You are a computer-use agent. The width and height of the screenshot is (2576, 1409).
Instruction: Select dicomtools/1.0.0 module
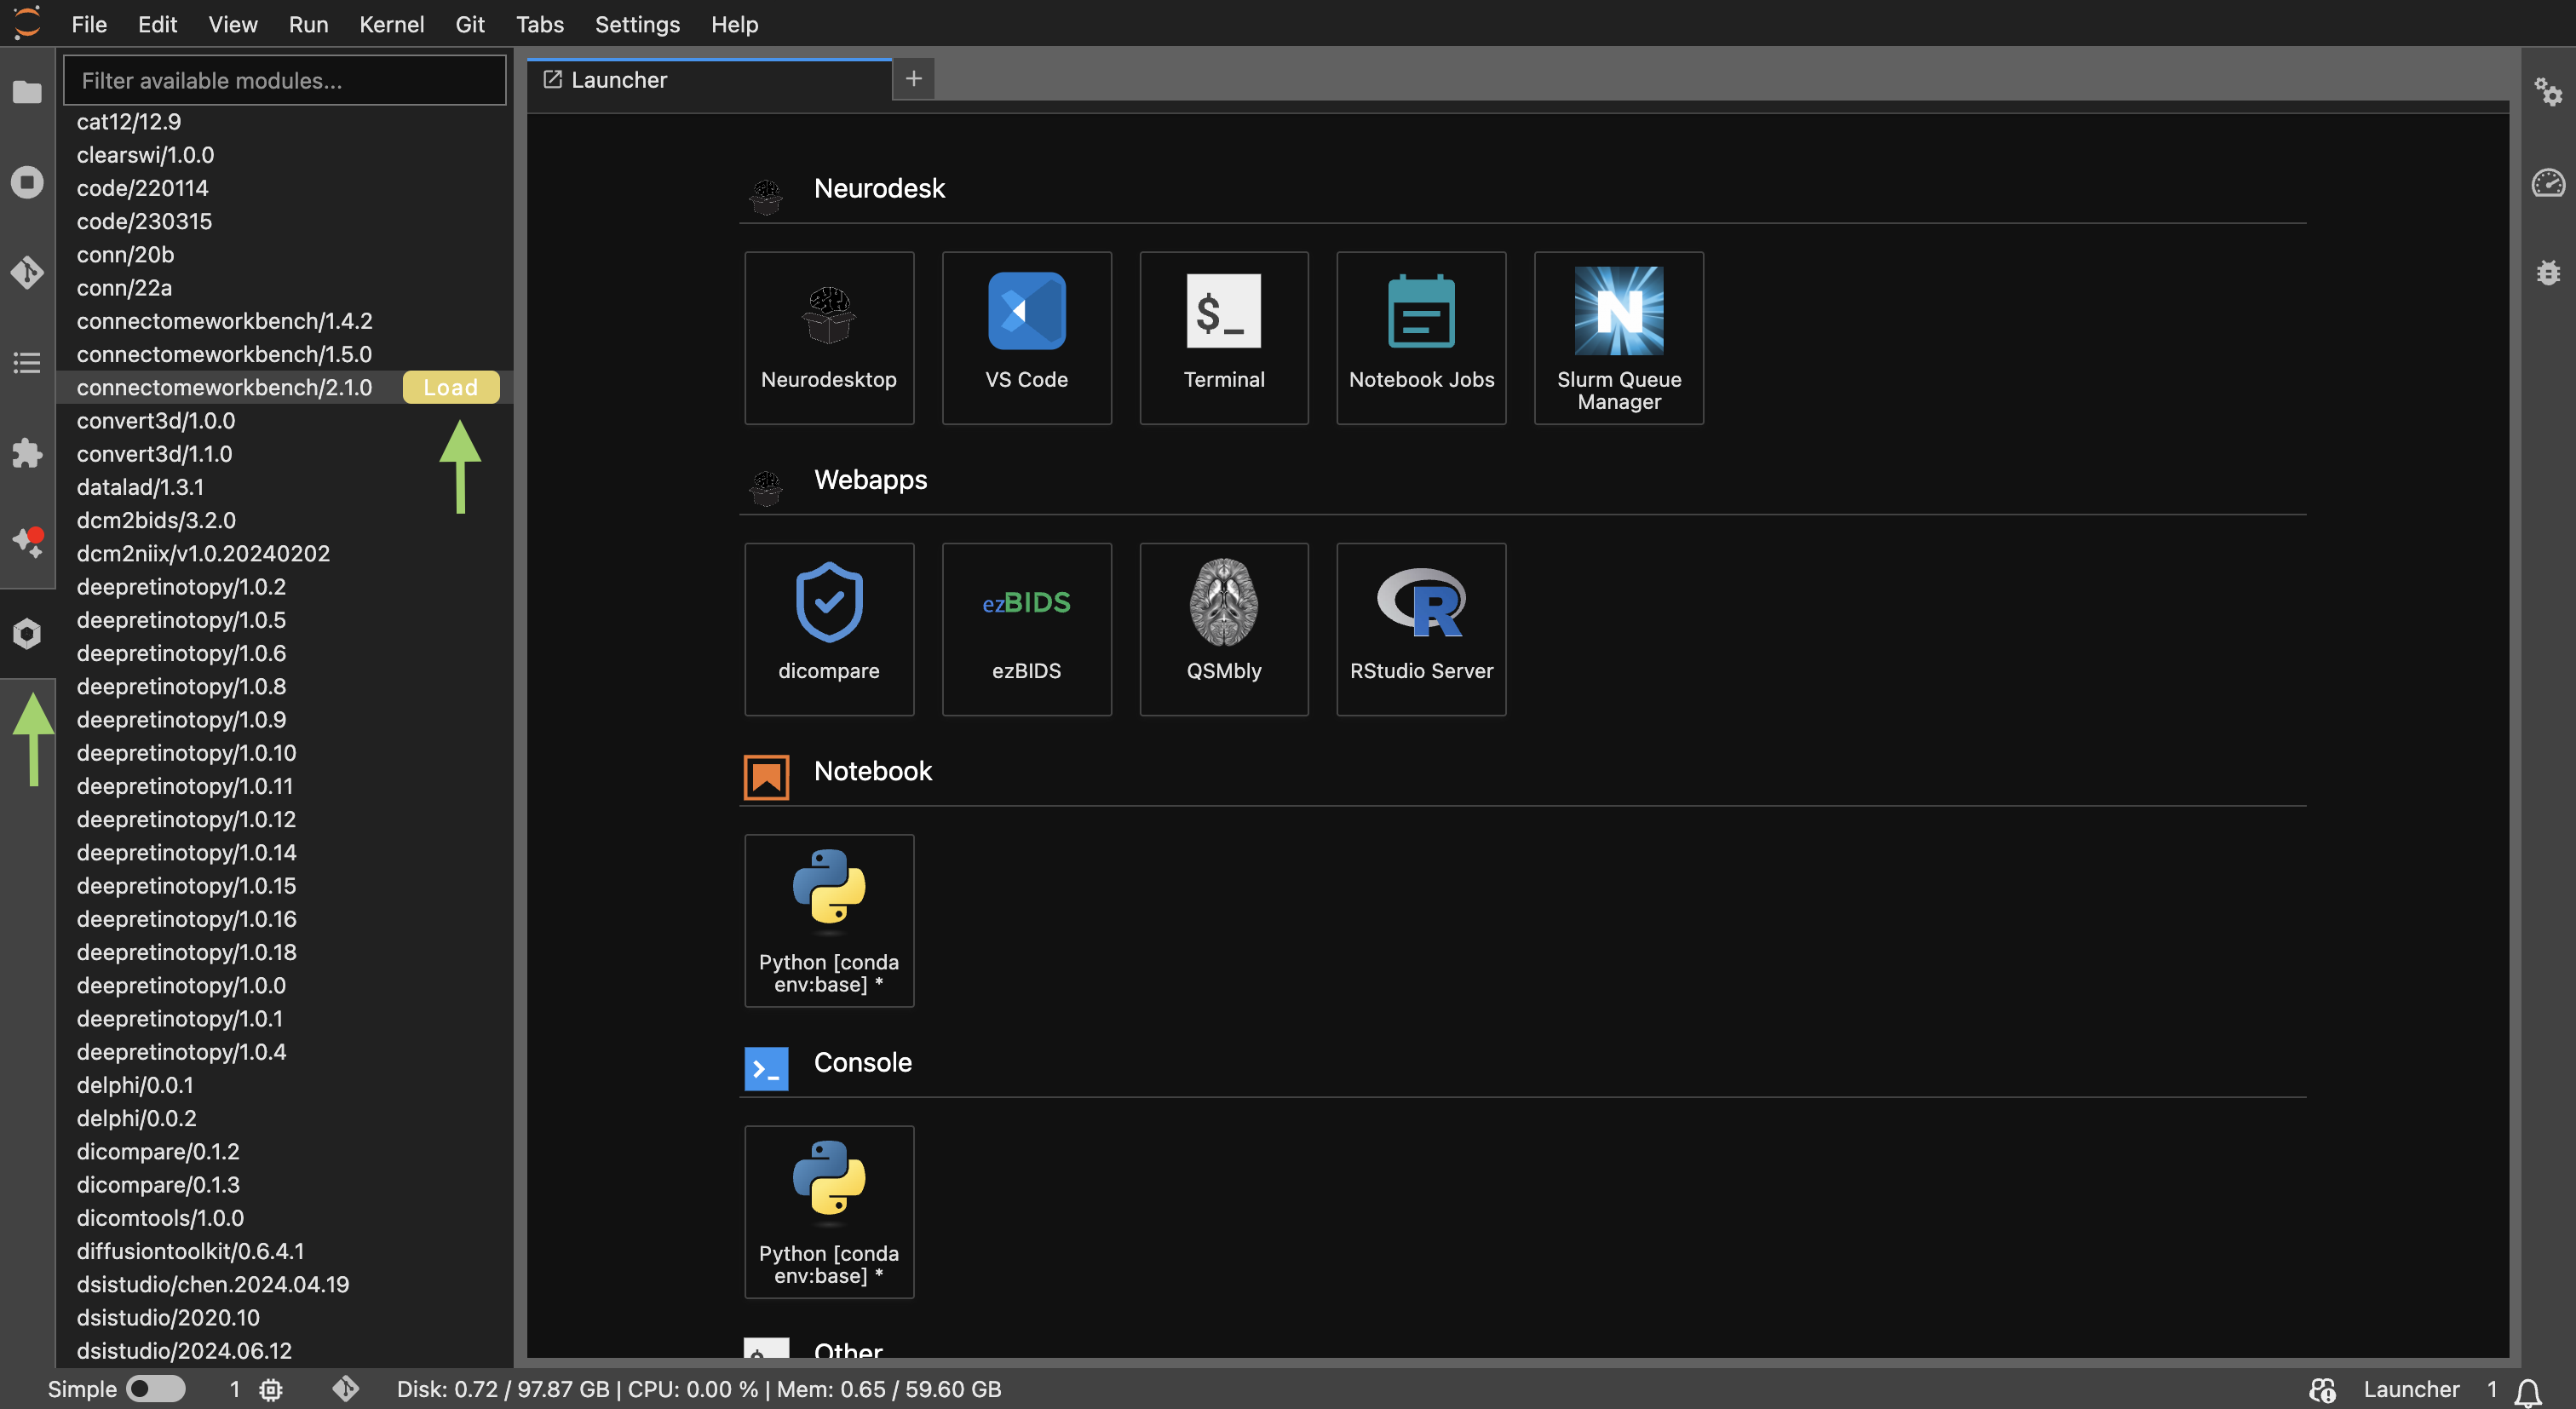point(160,1218)
